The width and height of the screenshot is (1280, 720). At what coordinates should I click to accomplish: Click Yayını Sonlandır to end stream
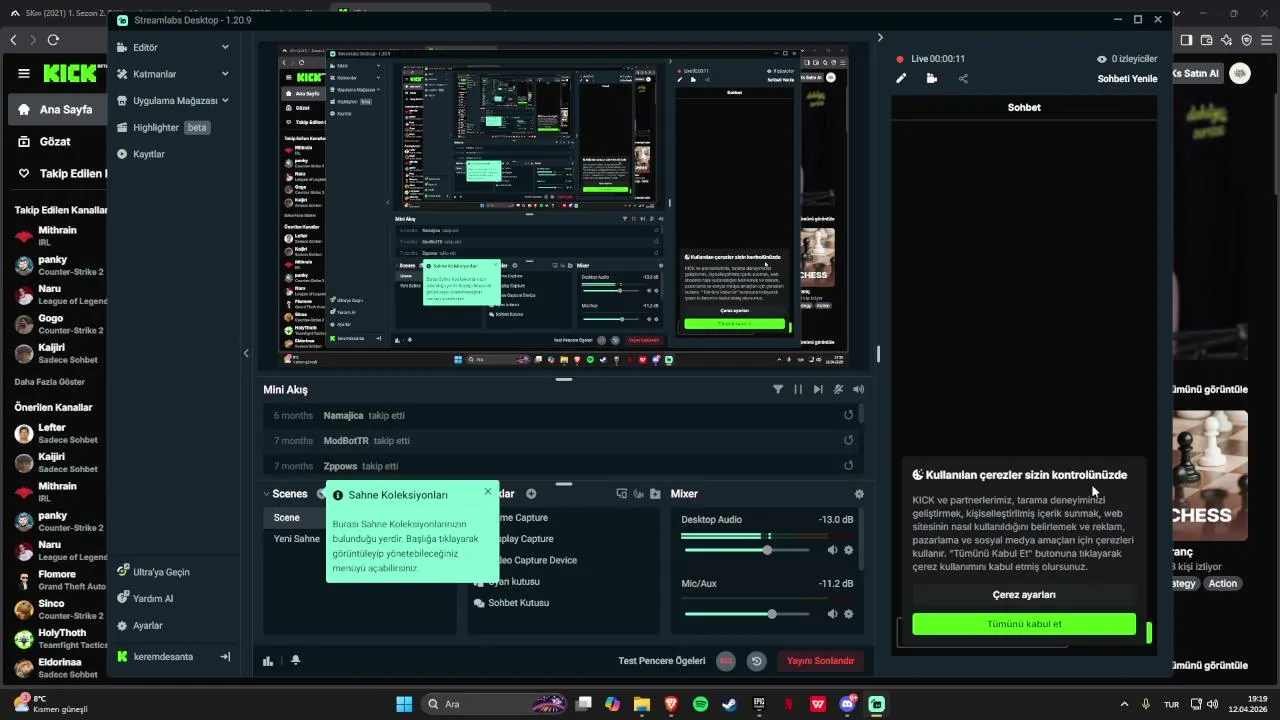[820, 661]
